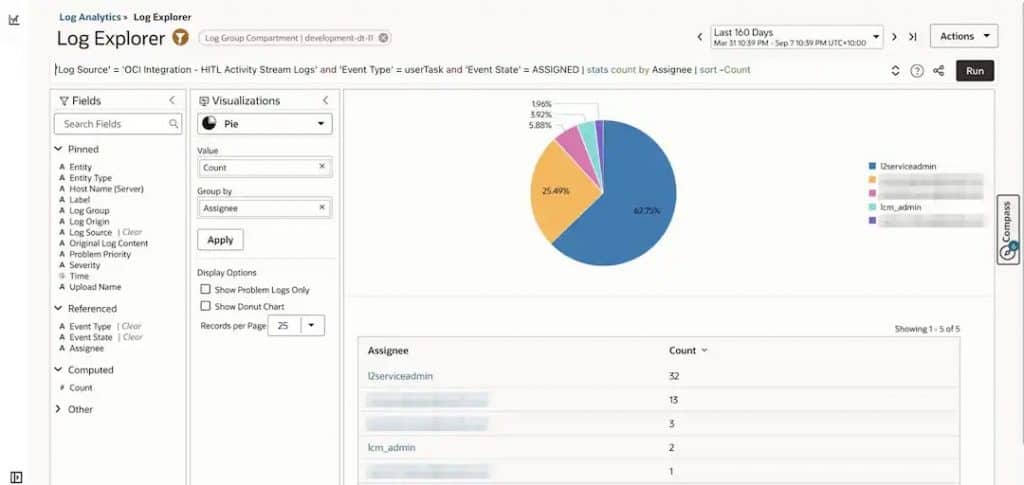Jump to latest time range icon
The image size is (1024, 485).
(912, 37)
